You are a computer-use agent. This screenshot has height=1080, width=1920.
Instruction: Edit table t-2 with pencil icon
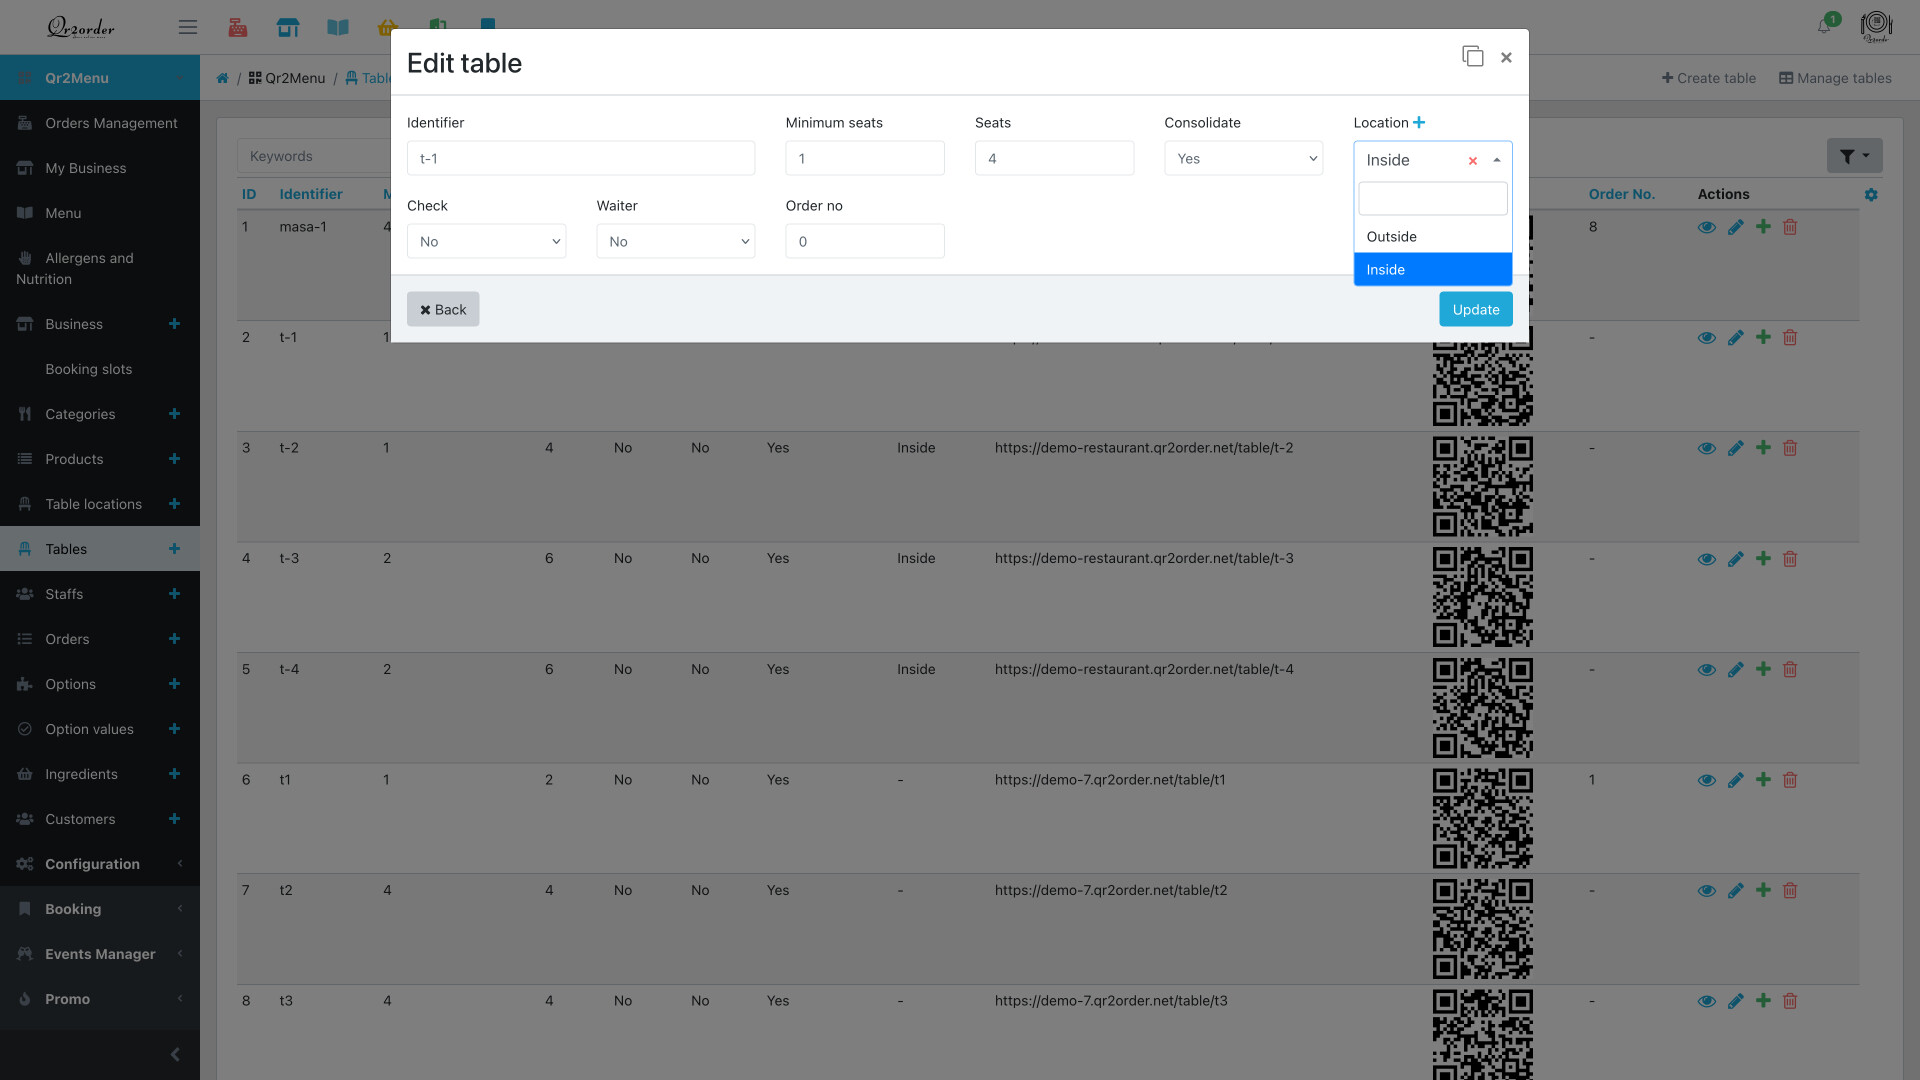(x=1735, y=448)
